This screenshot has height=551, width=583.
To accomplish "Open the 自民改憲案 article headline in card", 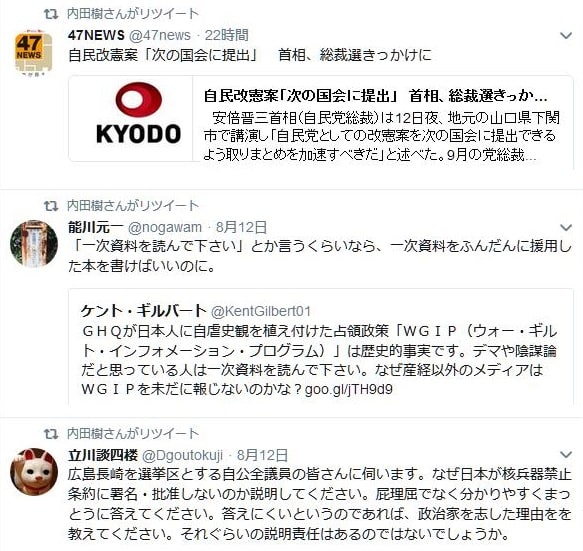I will 375,96.
